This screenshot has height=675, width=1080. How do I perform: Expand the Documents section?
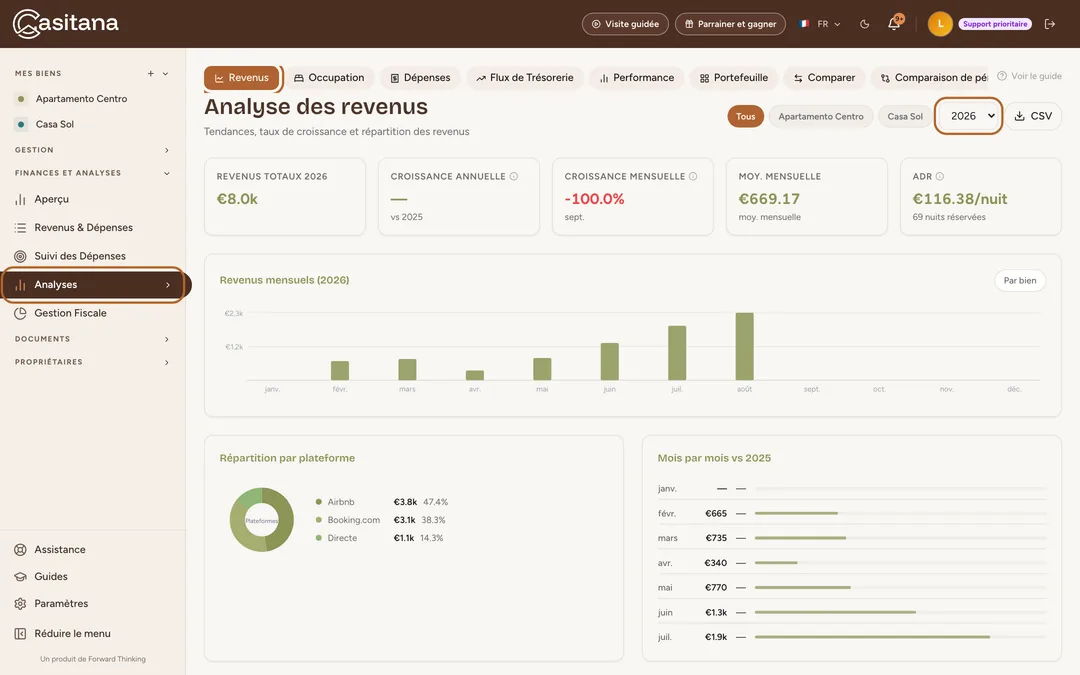click(92, 339)
